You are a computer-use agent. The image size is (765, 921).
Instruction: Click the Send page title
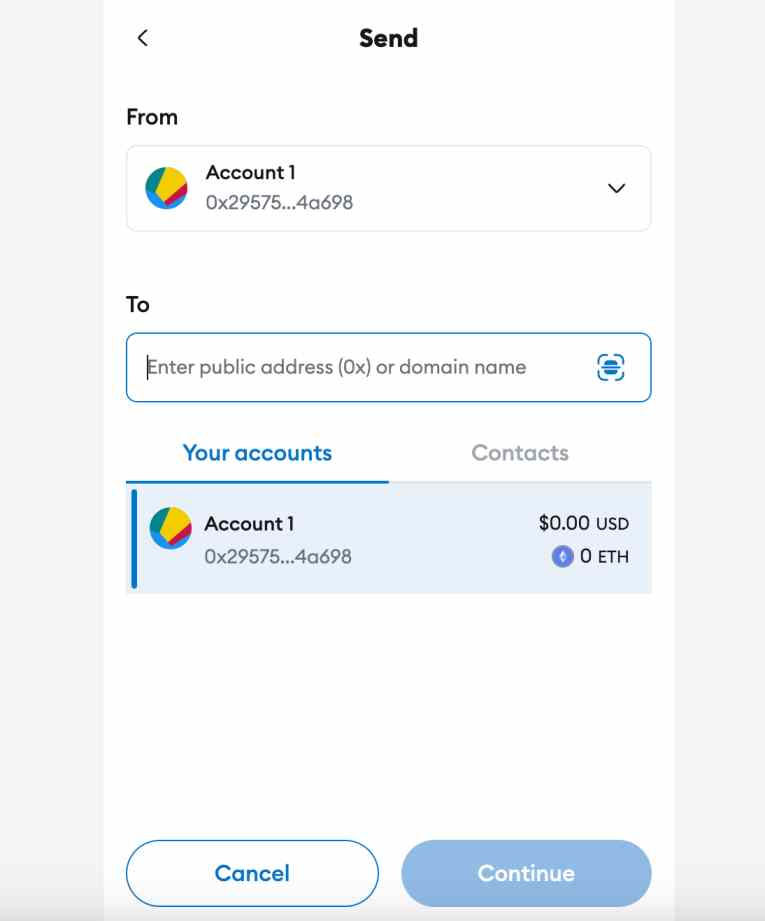[x=388, y=39]
